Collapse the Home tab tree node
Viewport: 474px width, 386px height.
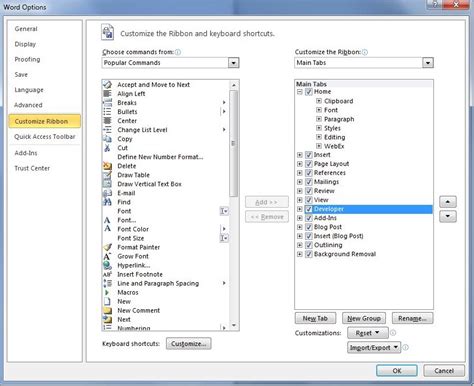pyautogui.click(x=300, y=92)
